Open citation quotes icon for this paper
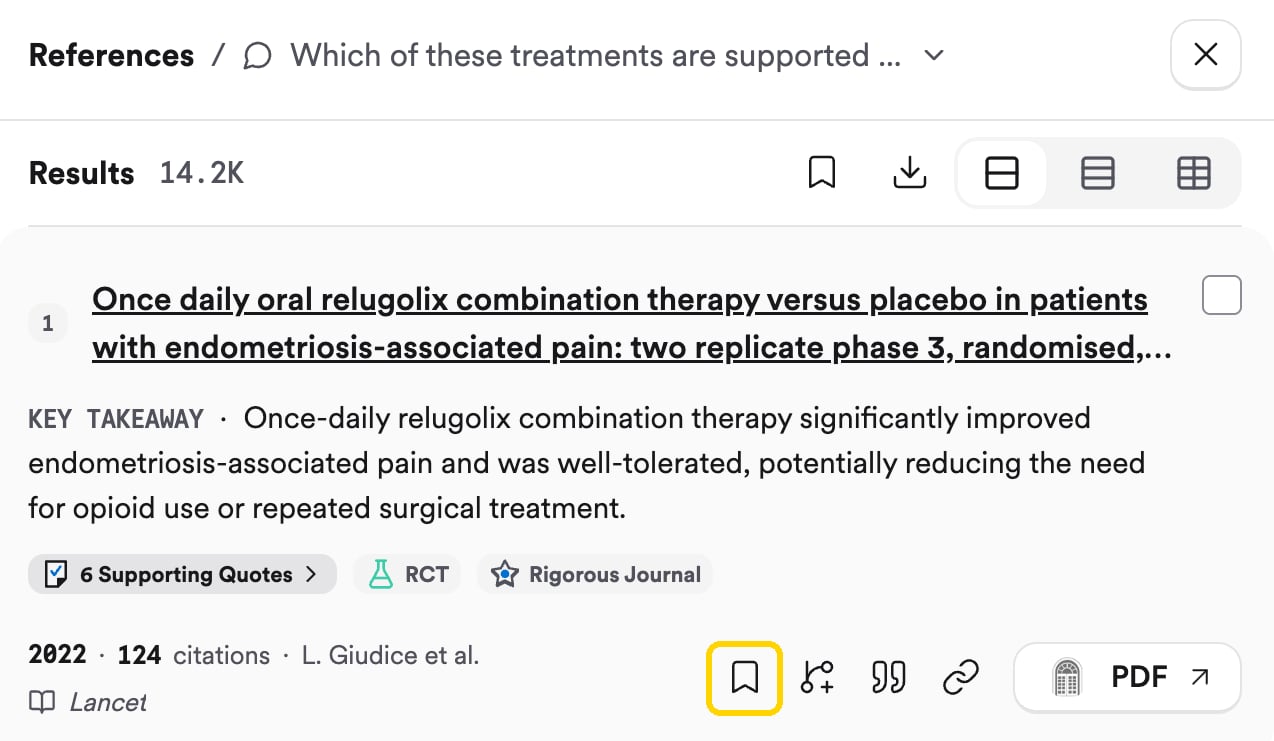 point(888,678)
